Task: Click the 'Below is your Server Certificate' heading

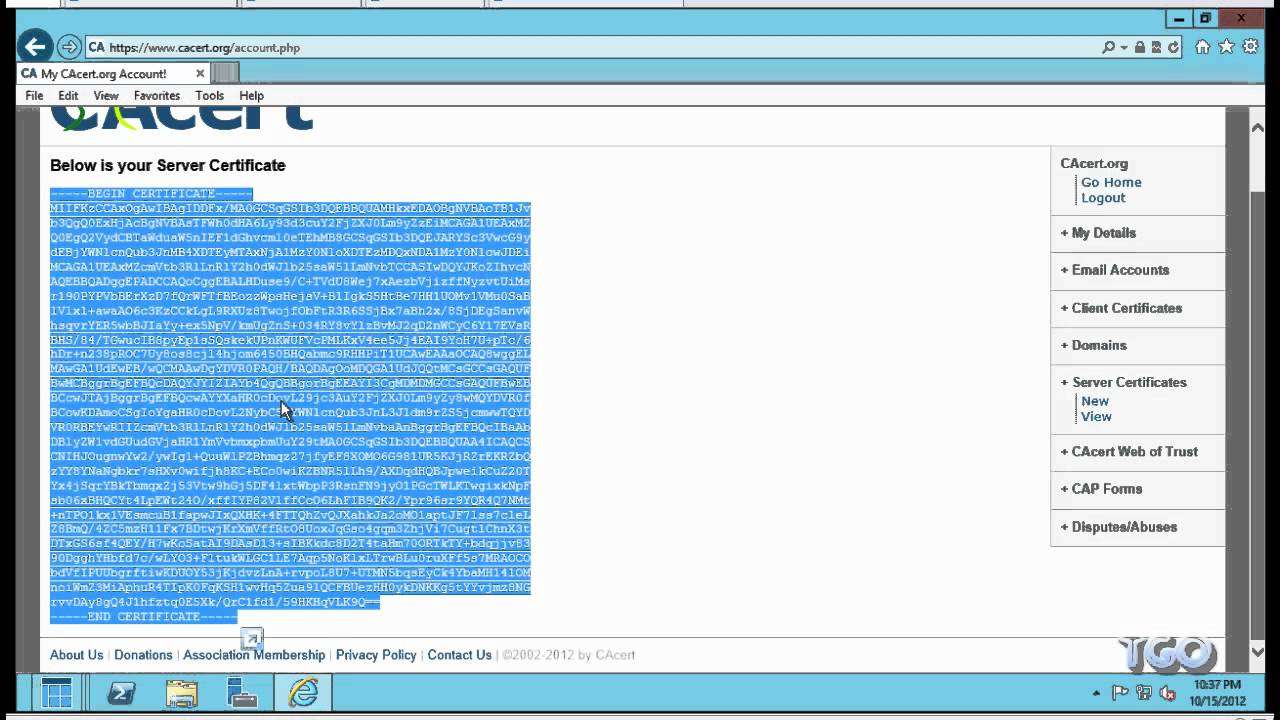Action: (168, 166)
